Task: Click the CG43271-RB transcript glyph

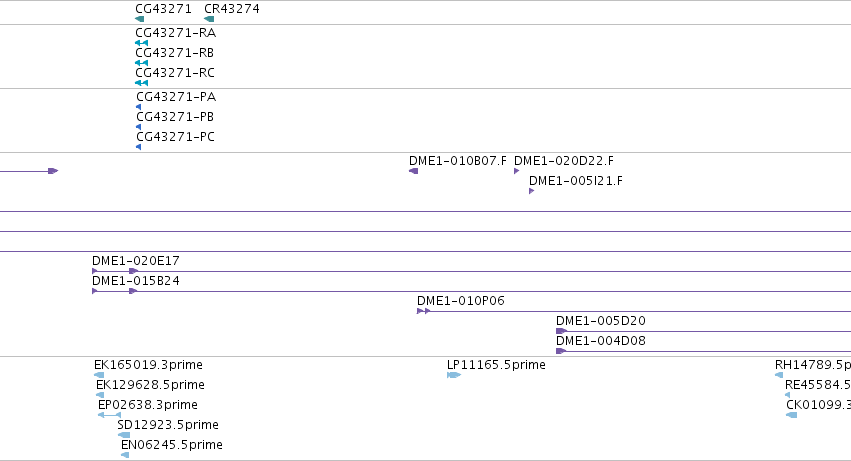Action: click(x=141, y=63)
